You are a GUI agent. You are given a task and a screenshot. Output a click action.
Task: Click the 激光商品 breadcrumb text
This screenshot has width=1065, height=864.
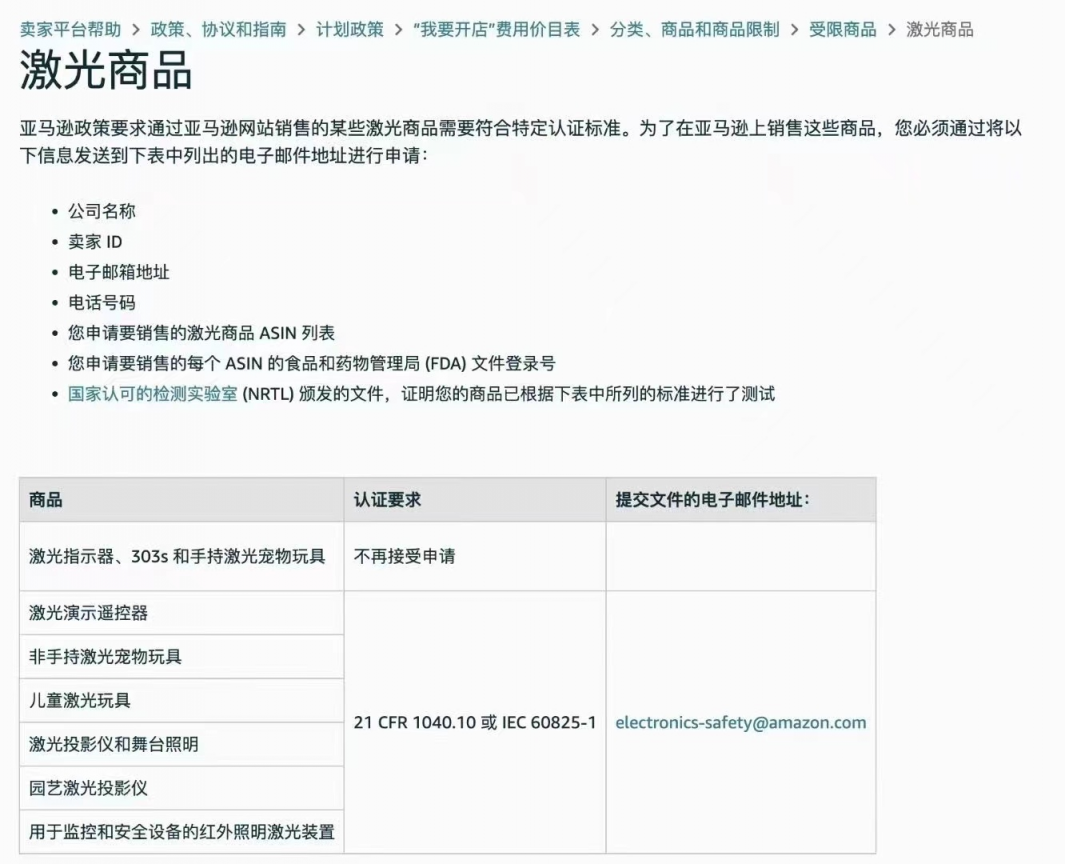tap(940, 30)
